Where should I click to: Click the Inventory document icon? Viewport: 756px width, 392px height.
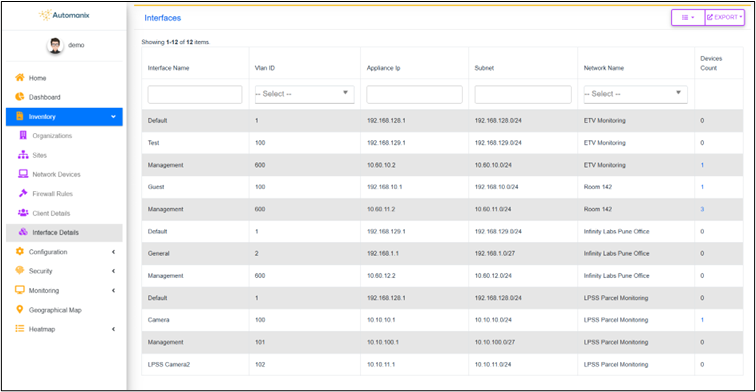point(20,116)
